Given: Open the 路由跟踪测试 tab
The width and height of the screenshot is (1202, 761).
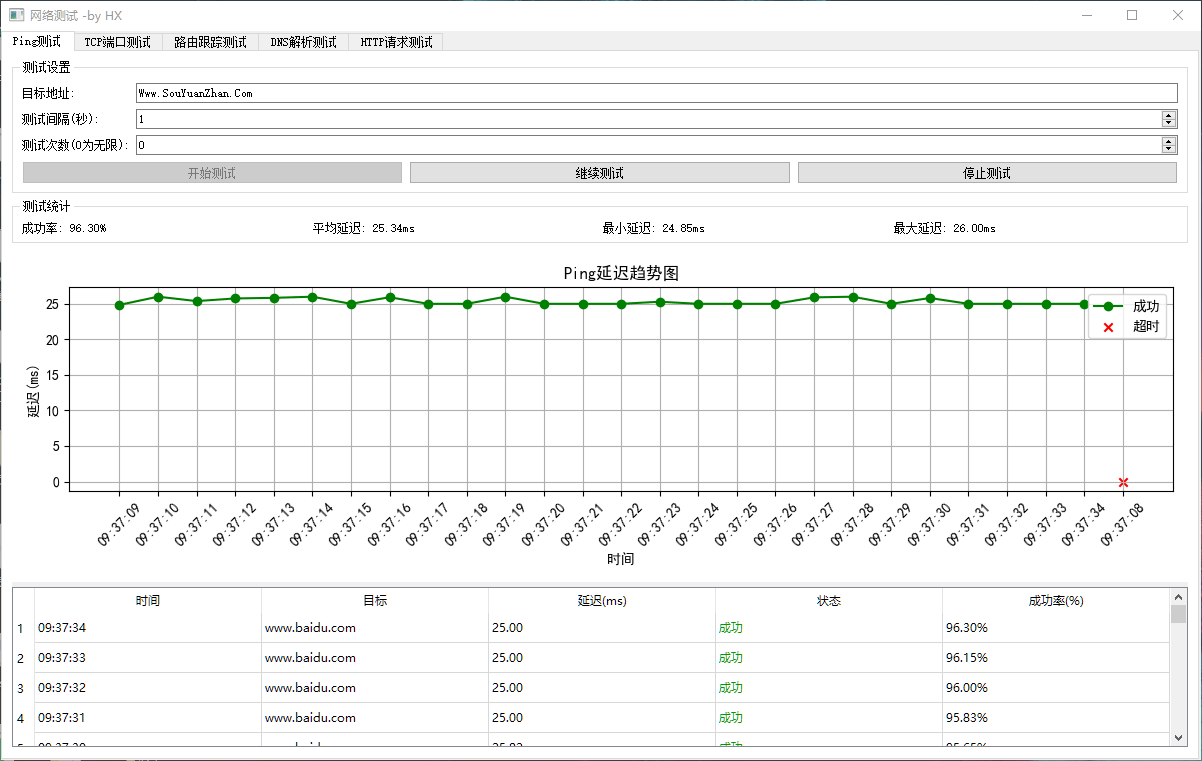Looking at the screenshot, I should 210,42.
